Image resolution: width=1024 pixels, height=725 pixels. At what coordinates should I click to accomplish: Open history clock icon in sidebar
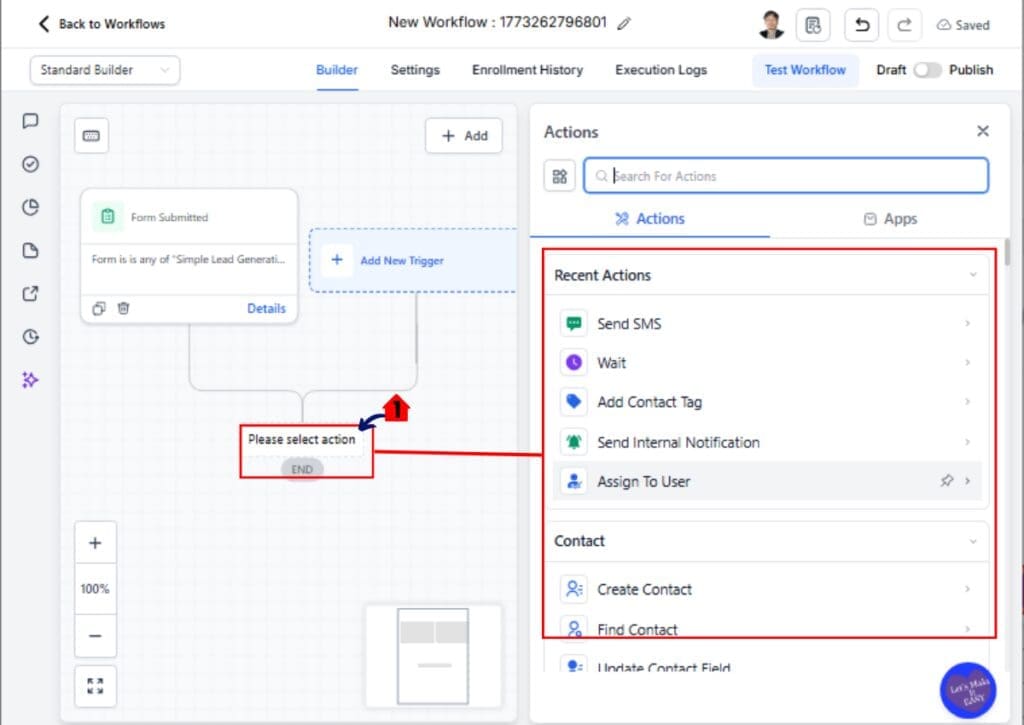coord(30,336)
